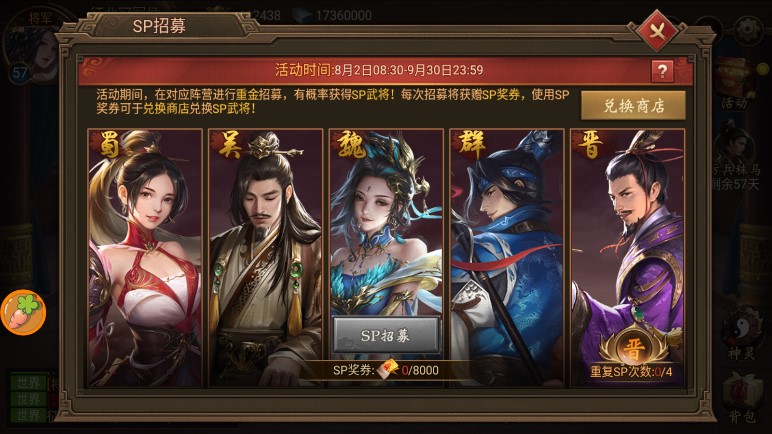Tap the carrot clover floating icon
Viewport: 772px width, 434px height.
coord(24,312)
